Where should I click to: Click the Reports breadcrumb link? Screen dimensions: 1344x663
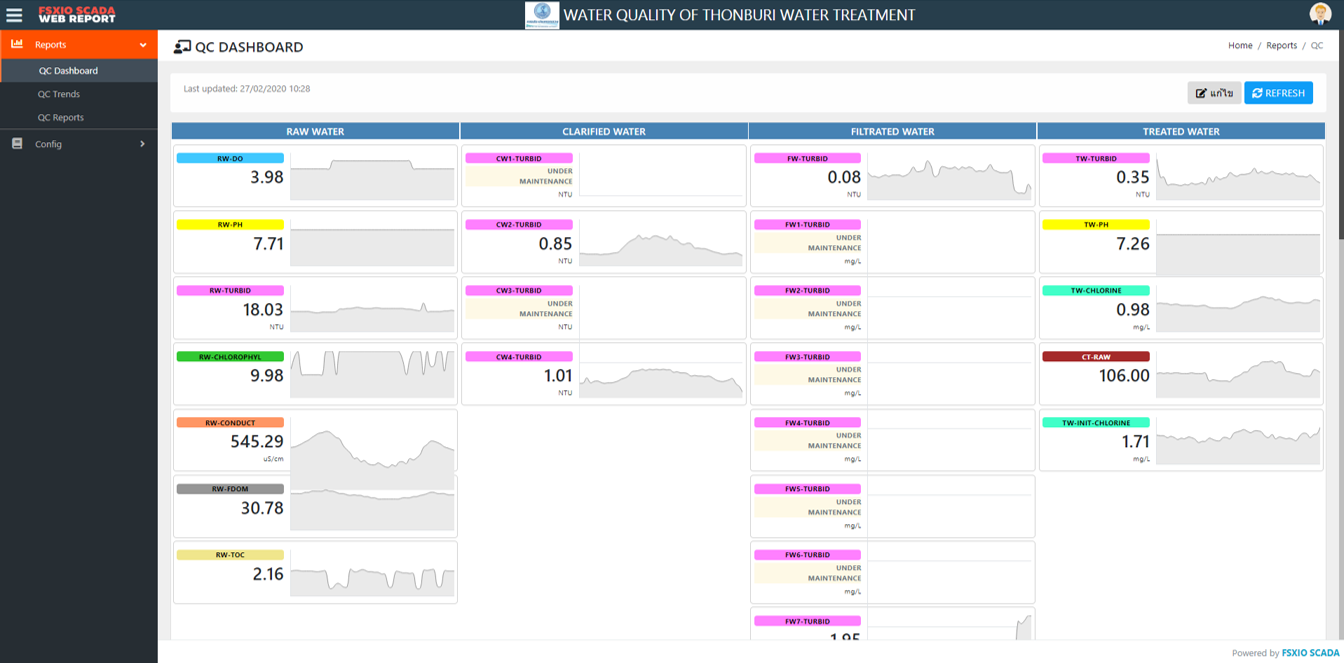point(1281,46)
